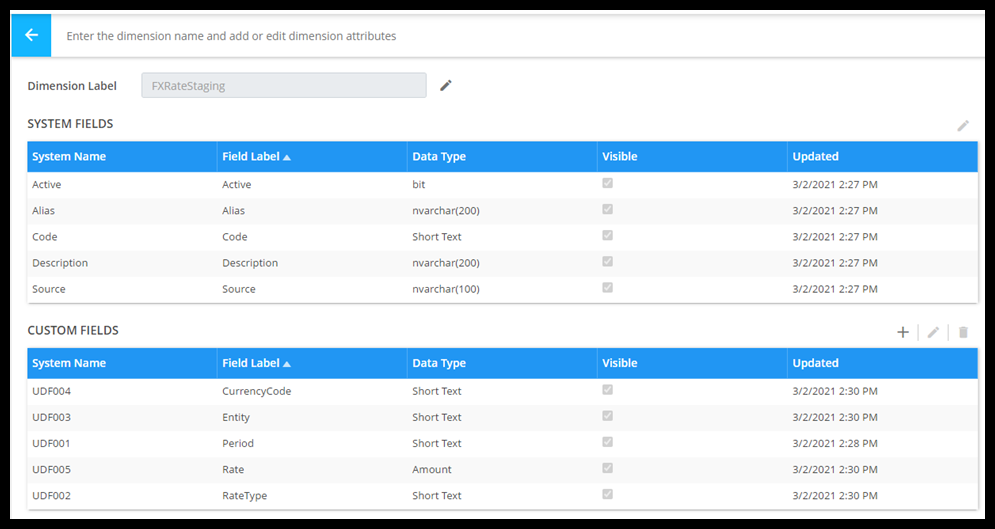
Task: Add a new custom field with plus icon
Action: pos(902,332)
